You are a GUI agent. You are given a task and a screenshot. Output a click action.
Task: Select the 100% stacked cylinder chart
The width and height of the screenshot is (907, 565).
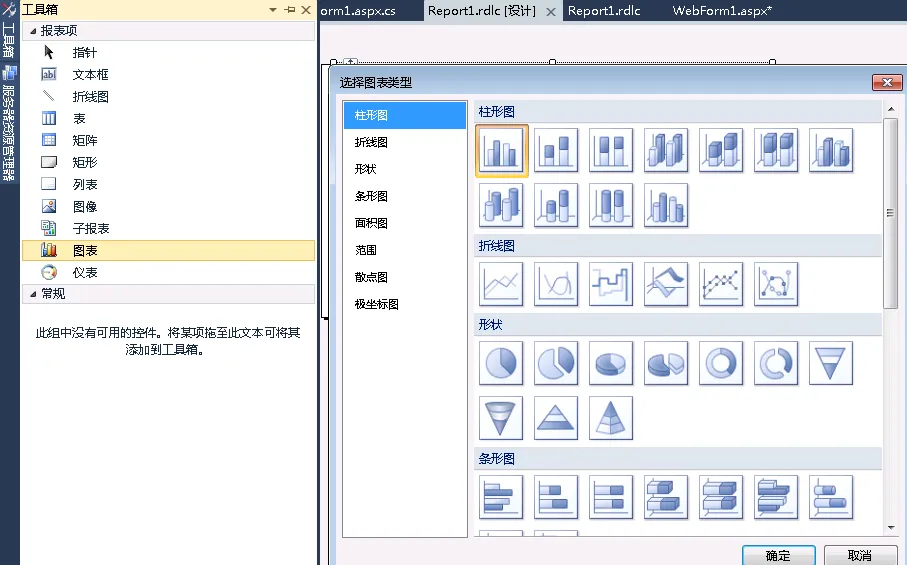[611, 205]
